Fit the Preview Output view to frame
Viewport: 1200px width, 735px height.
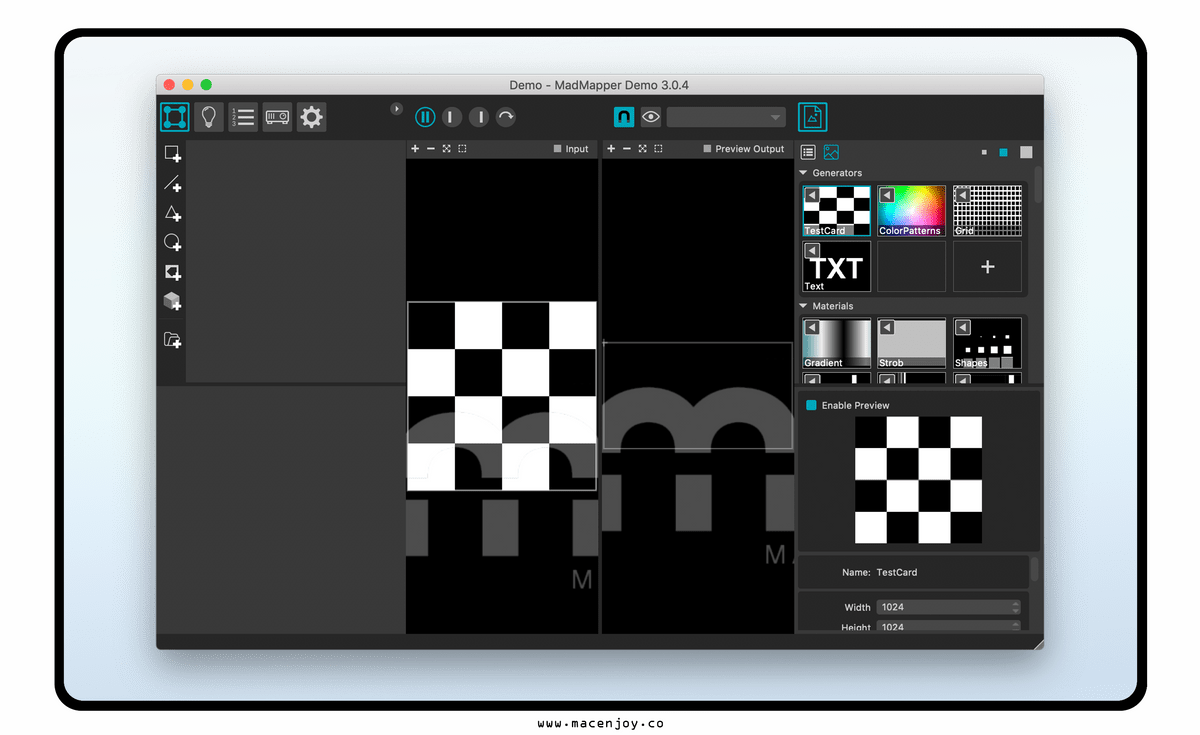point(643,149)
